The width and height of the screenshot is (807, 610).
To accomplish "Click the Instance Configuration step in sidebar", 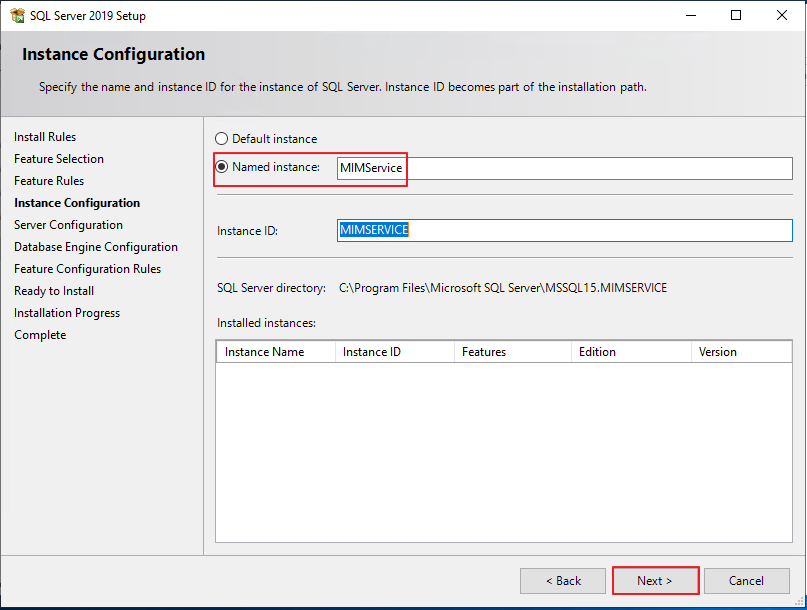I will (77, 203).
